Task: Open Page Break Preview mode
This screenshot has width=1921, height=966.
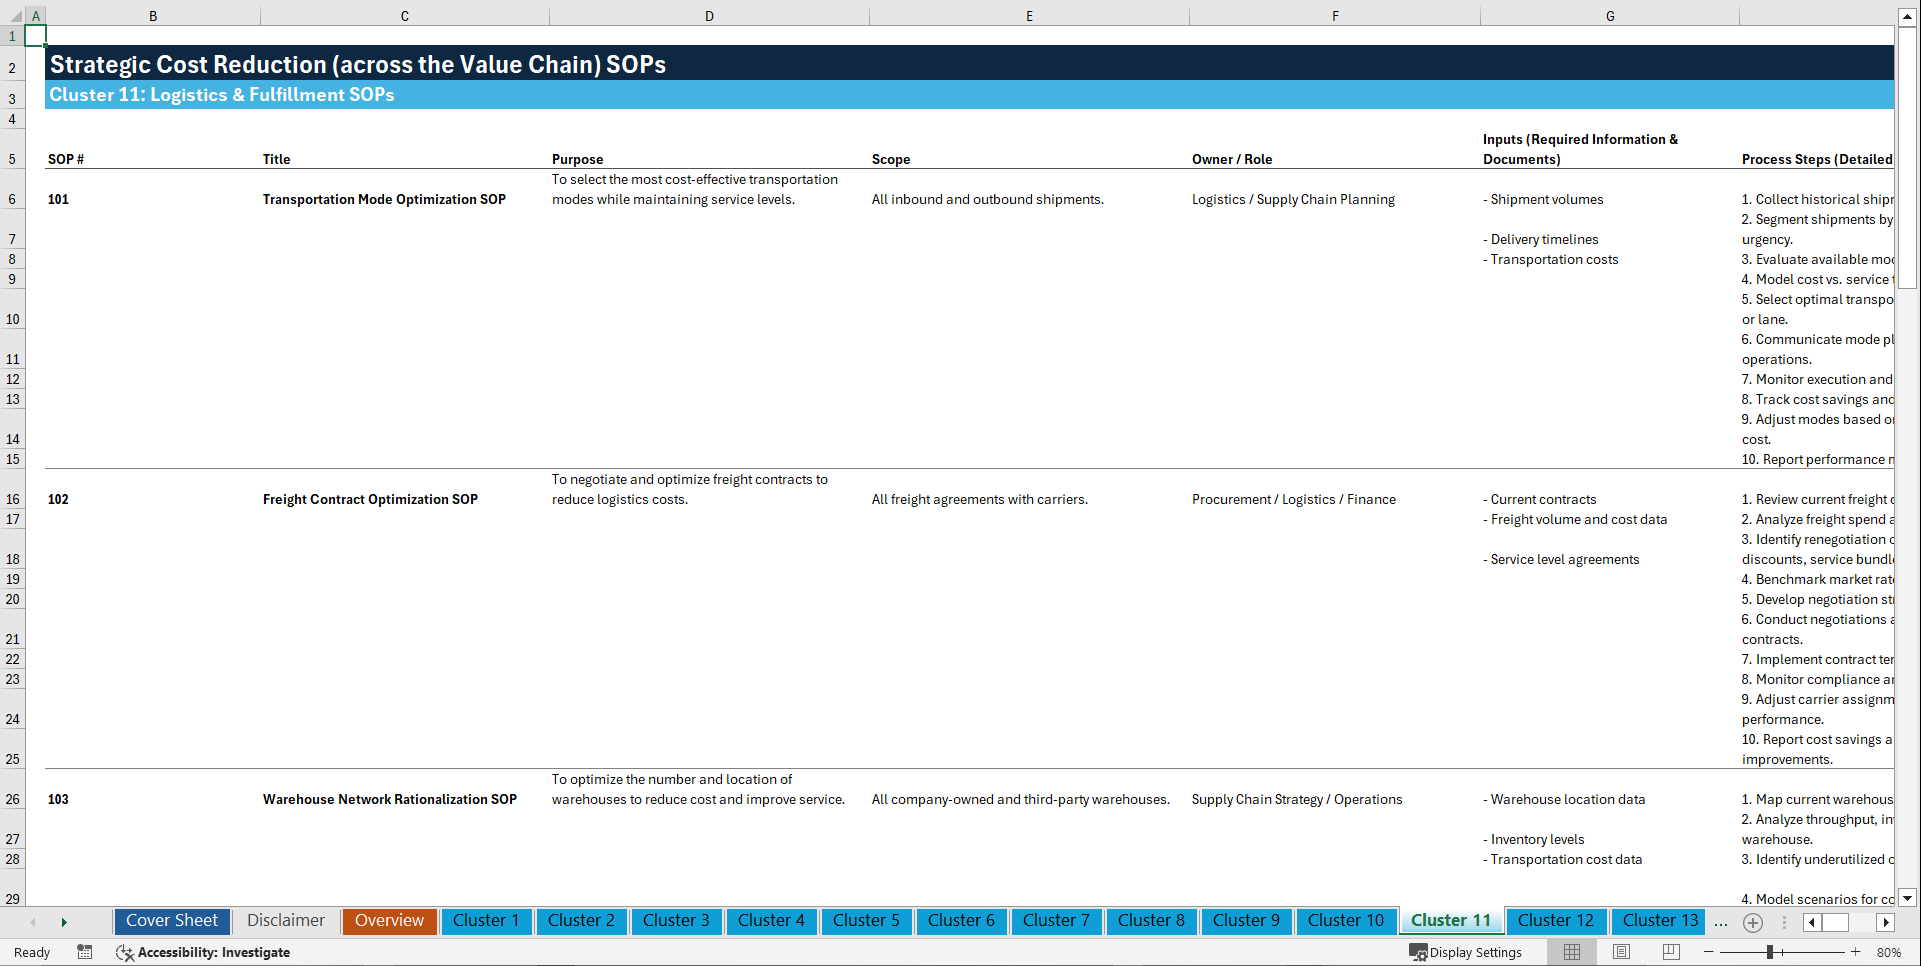Action: (x=1669, y=952)
